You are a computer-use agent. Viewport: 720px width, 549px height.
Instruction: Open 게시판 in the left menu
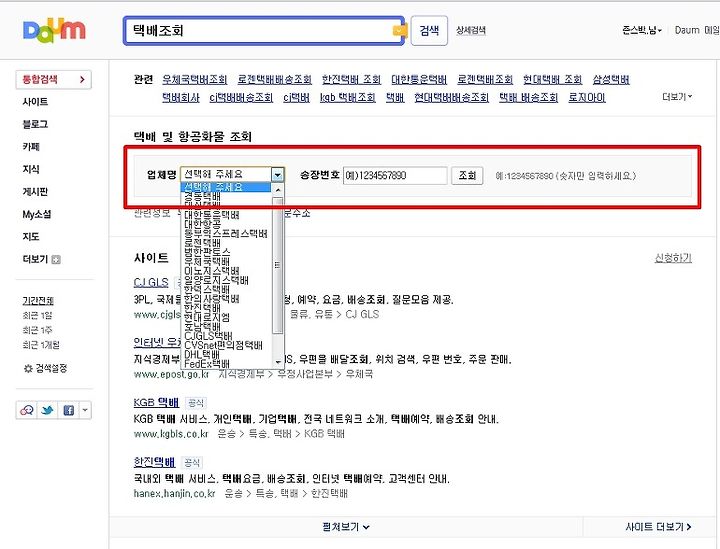click(35, 192)
